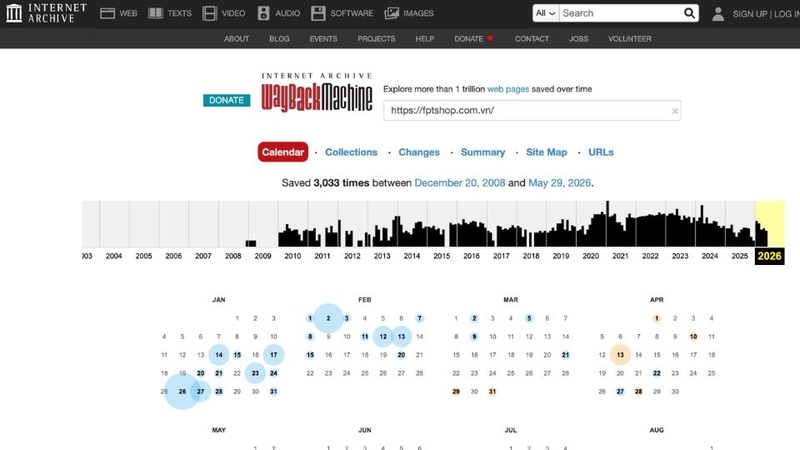Open the Web section icon

[x=107, y=13]
